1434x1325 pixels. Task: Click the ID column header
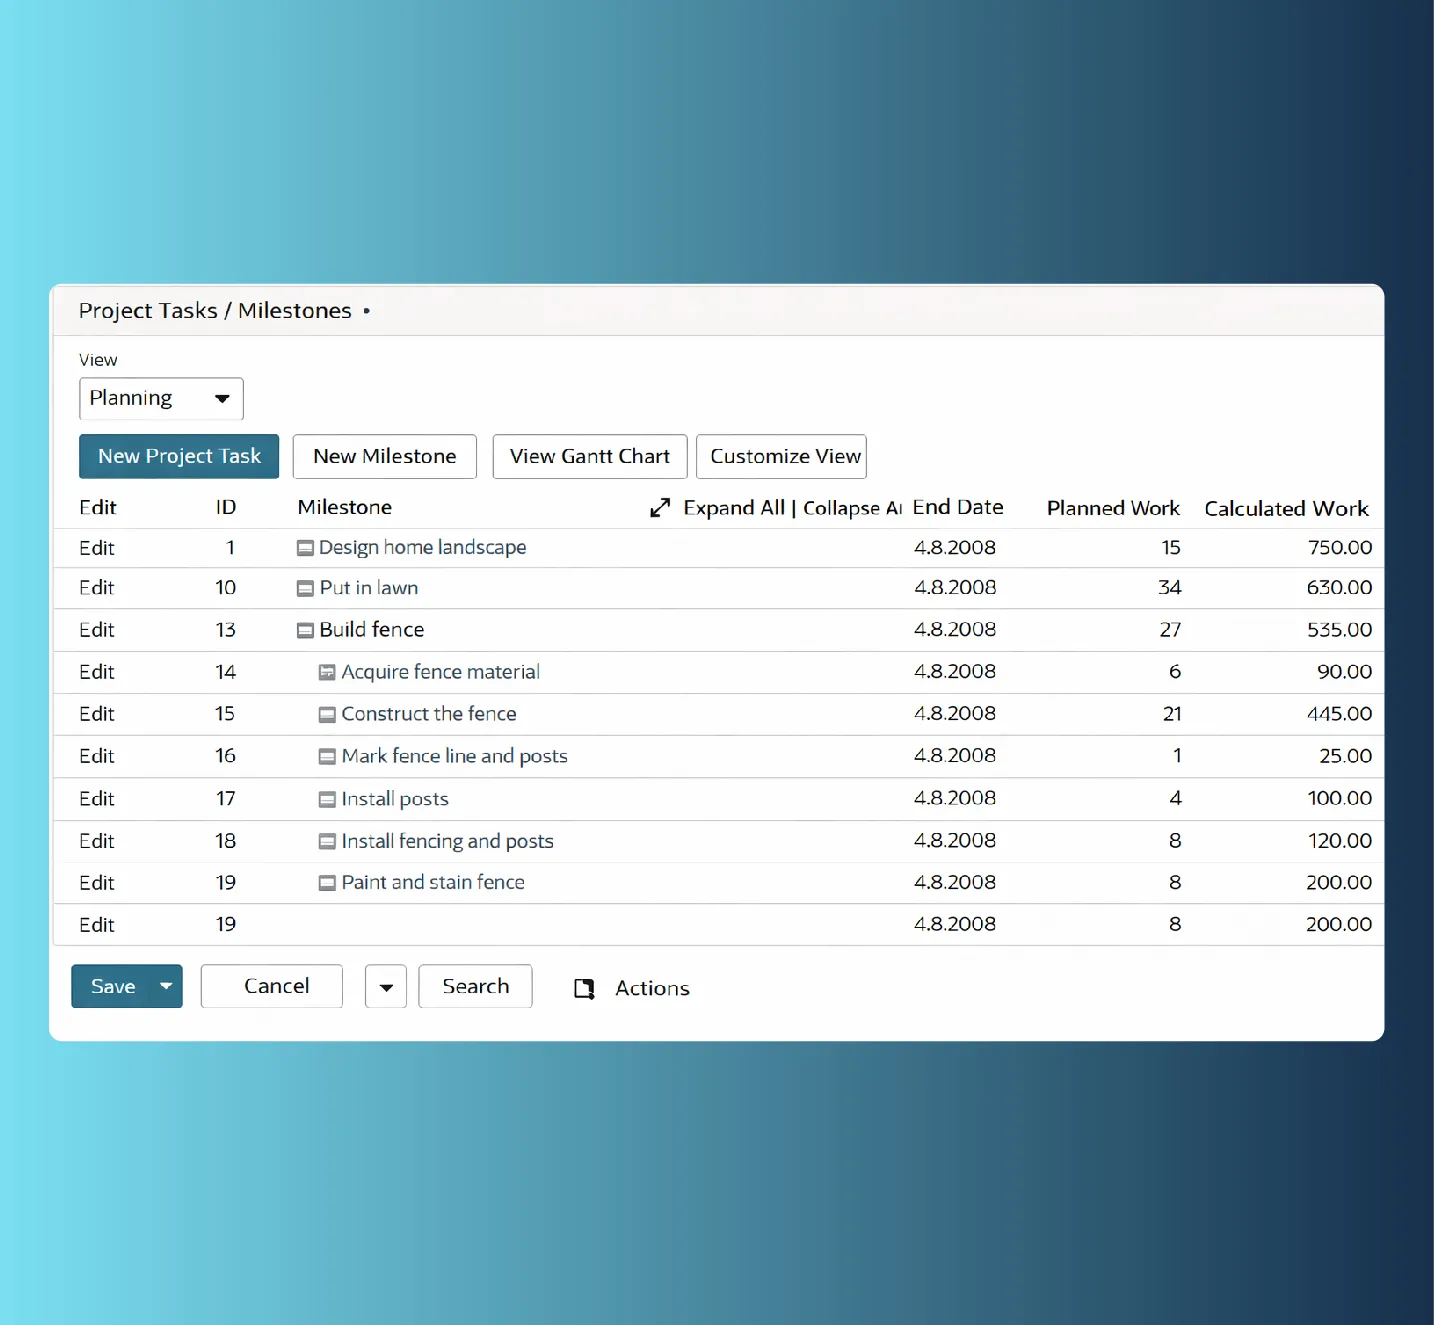[x=226, y=508]
